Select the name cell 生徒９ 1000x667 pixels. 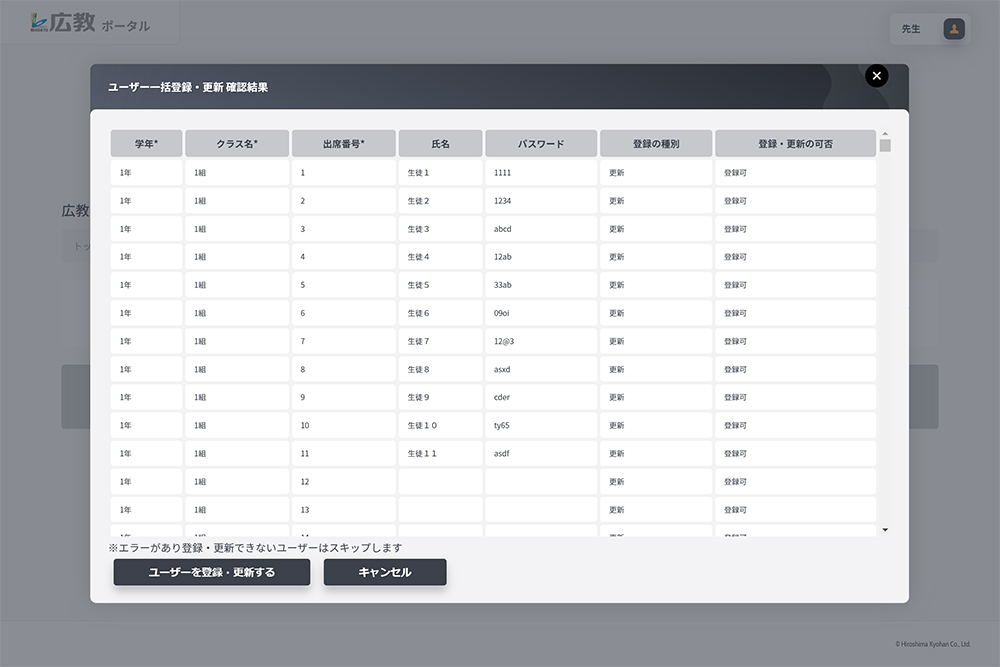pyautogui.click(x=440, y=397)
